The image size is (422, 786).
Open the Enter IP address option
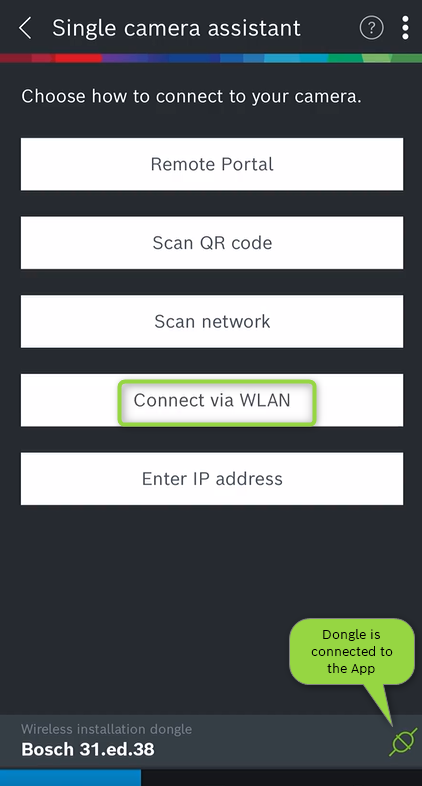[212, 479]
